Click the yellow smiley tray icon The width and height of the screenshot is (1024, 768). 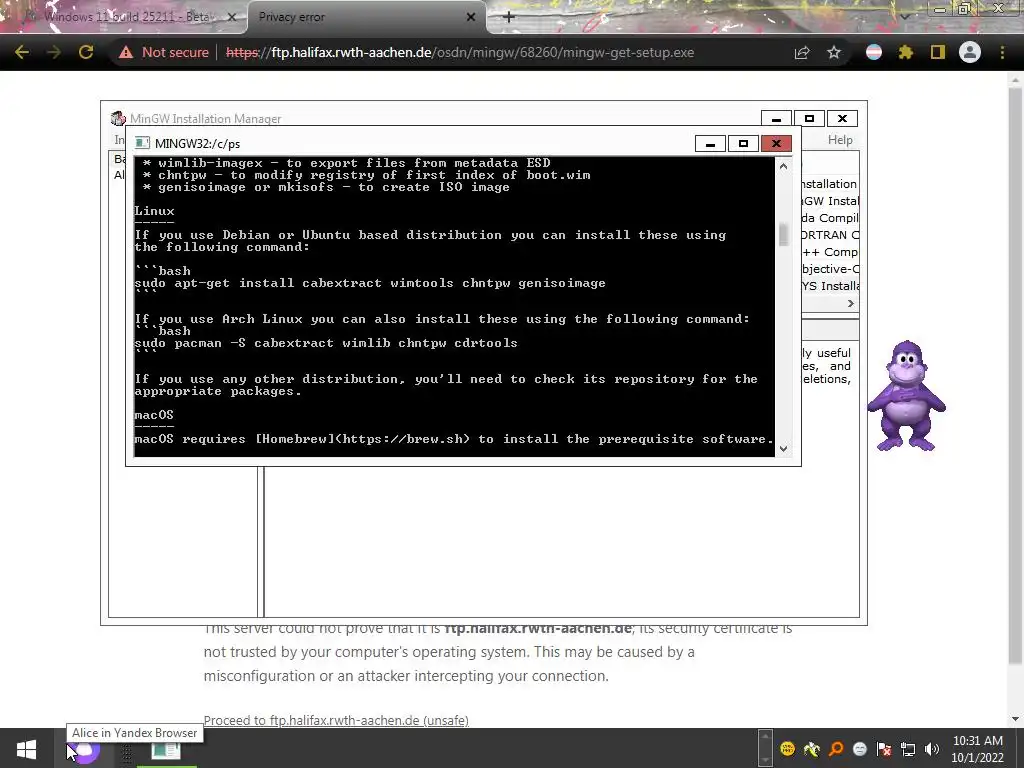(788, 749)
